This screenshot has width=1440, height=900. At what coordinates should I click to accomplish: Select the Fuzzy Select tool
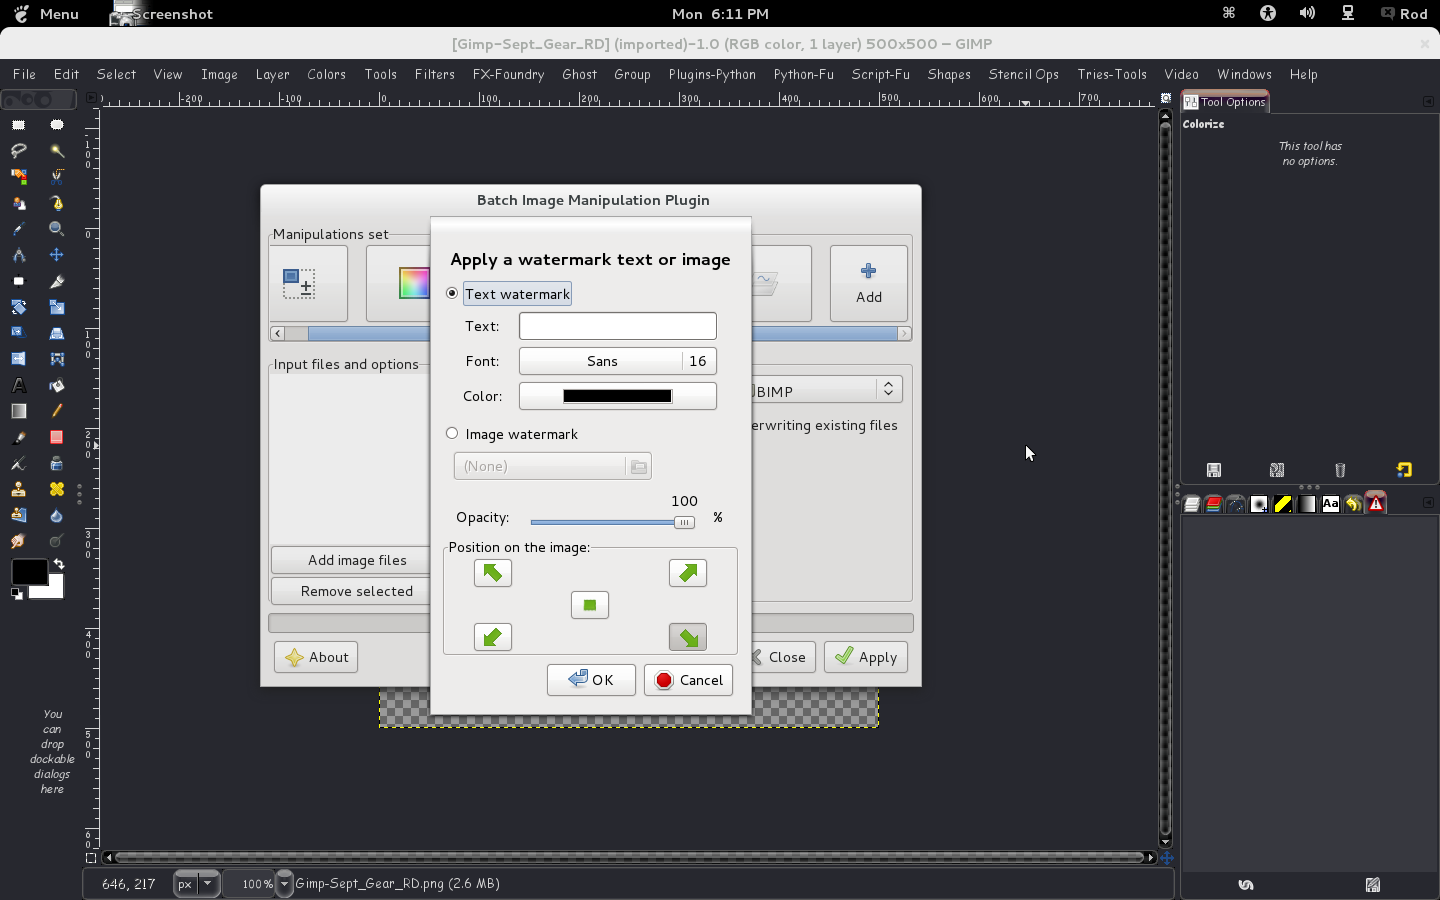[x=57, y=150]
